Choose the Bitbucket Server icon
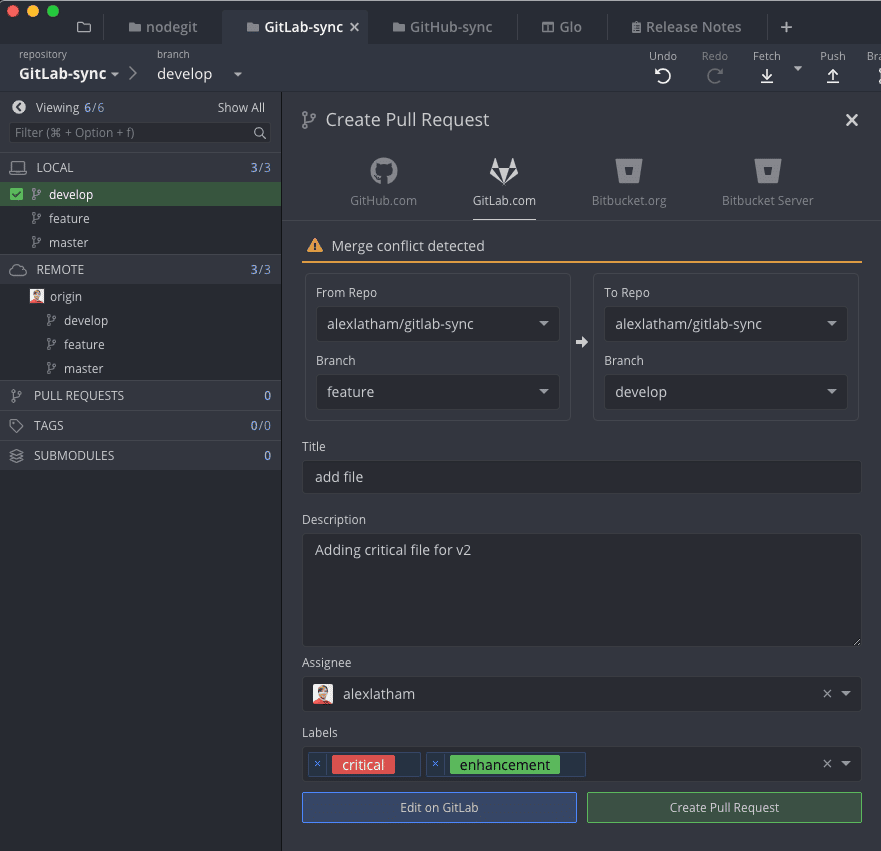This screenshot has height=851, width=881. 767,171
